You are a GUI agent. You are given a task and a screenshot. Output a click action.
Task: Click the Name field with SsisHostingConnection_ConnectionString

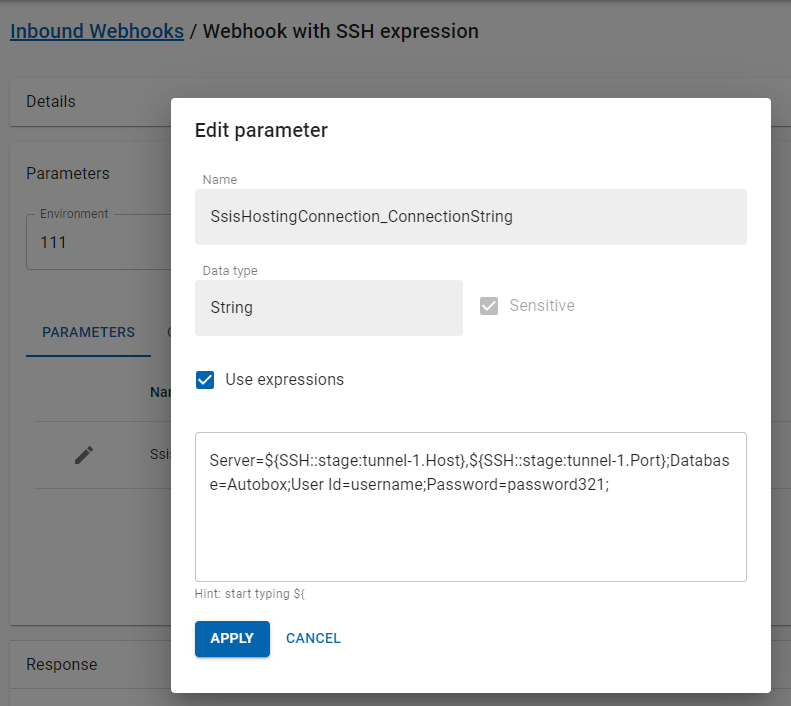coord(470,217)
